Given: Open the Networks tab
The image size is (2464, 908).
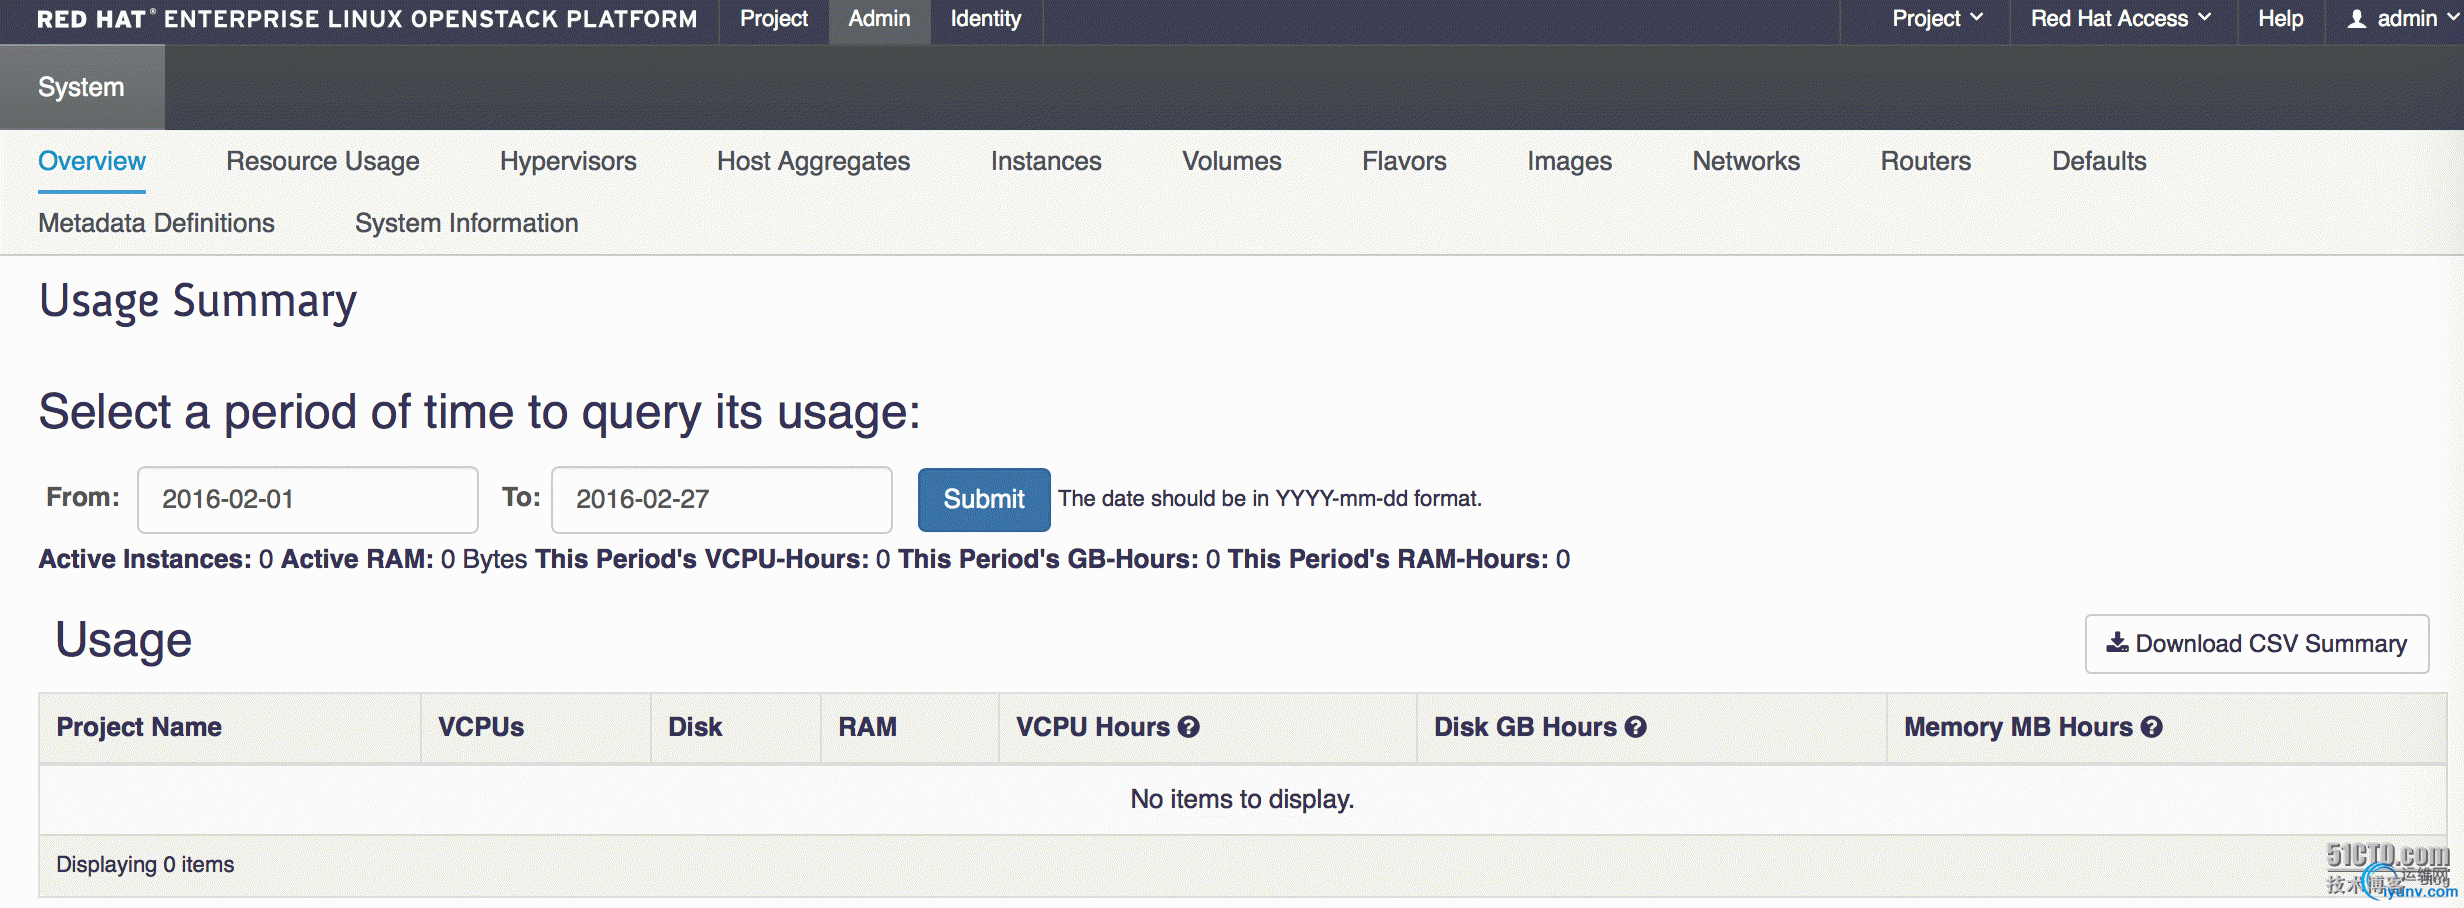Looking at the screenshot, I should point(1746,161).
